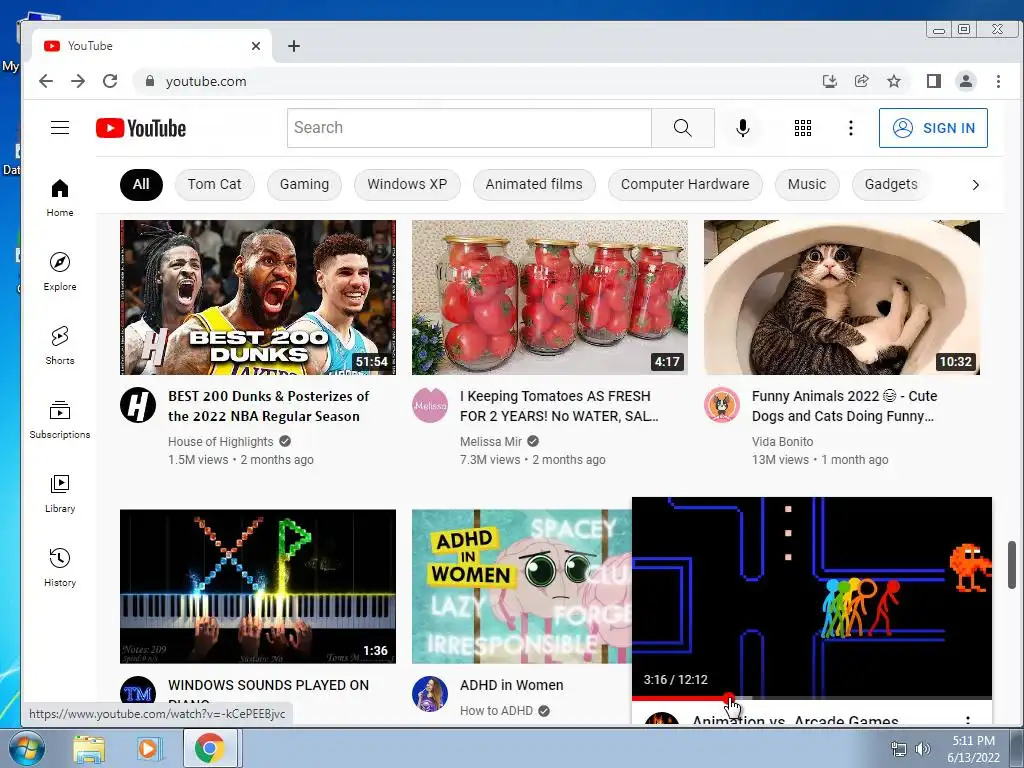Open Shorts in sidebar

tap(59, 345)
